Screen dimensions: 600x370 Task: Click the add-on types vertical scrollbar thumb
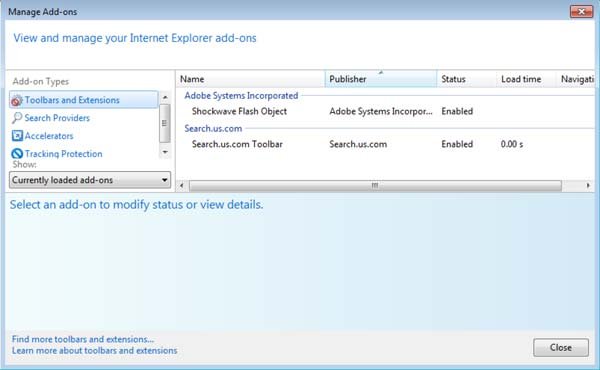[x=165, y=123]
